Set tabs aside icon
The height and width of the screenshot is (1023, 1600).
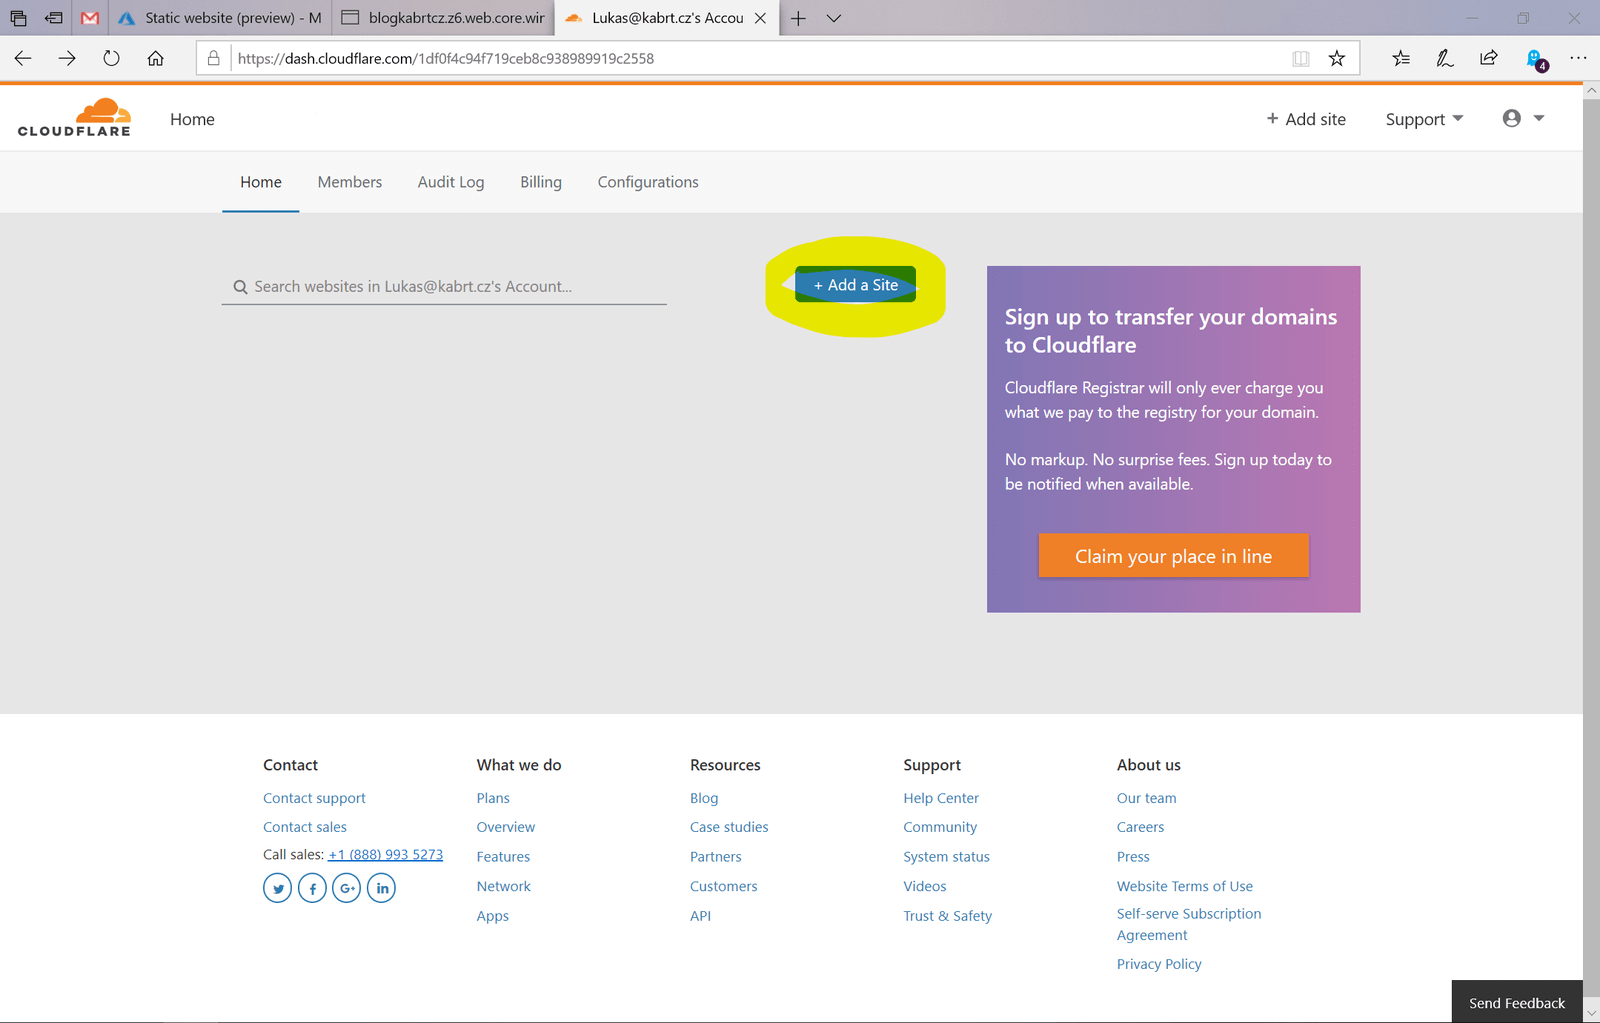[54, 18]
